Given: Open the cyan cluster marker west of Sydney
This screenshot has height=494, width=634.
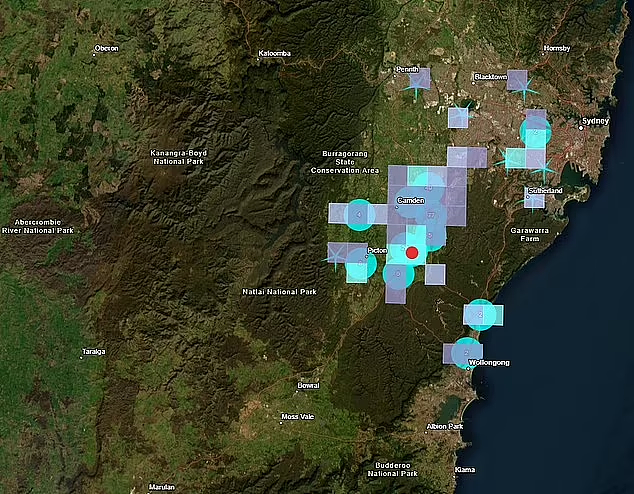Looking at the screenshot, I should 535,131.
